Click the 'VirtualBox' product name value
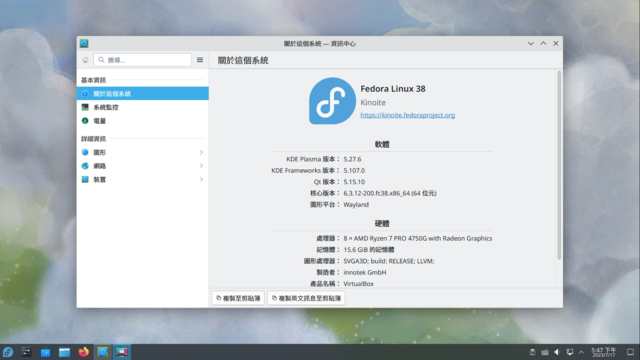This screenshot has width=640, height=360. (358, 284)
